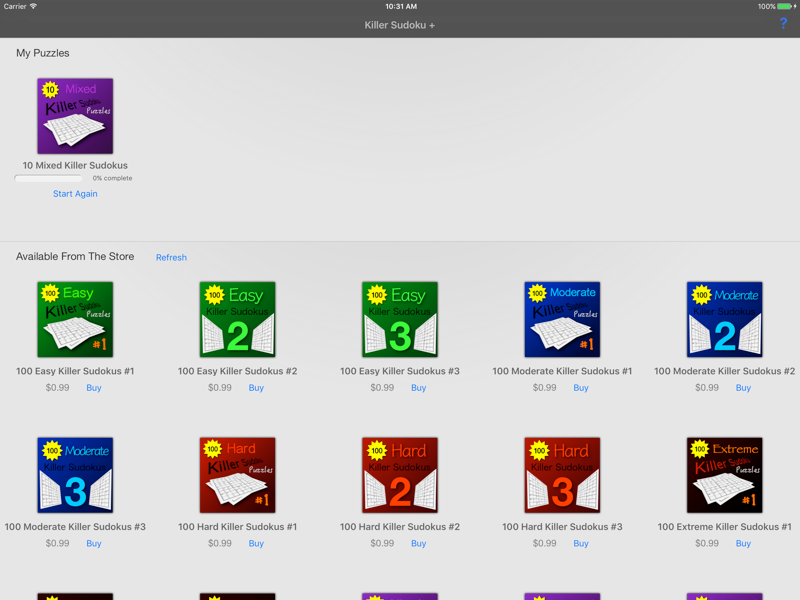The height and width of the screenshot is (600, 800).
Task: Click the battery indicator in status bar
Action: (x=786, y=7)
